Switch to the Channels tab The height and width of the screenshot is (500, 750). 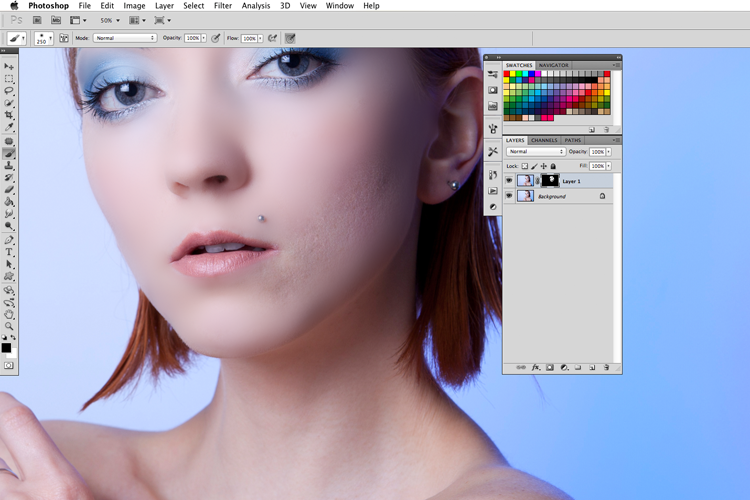[544, 140]
